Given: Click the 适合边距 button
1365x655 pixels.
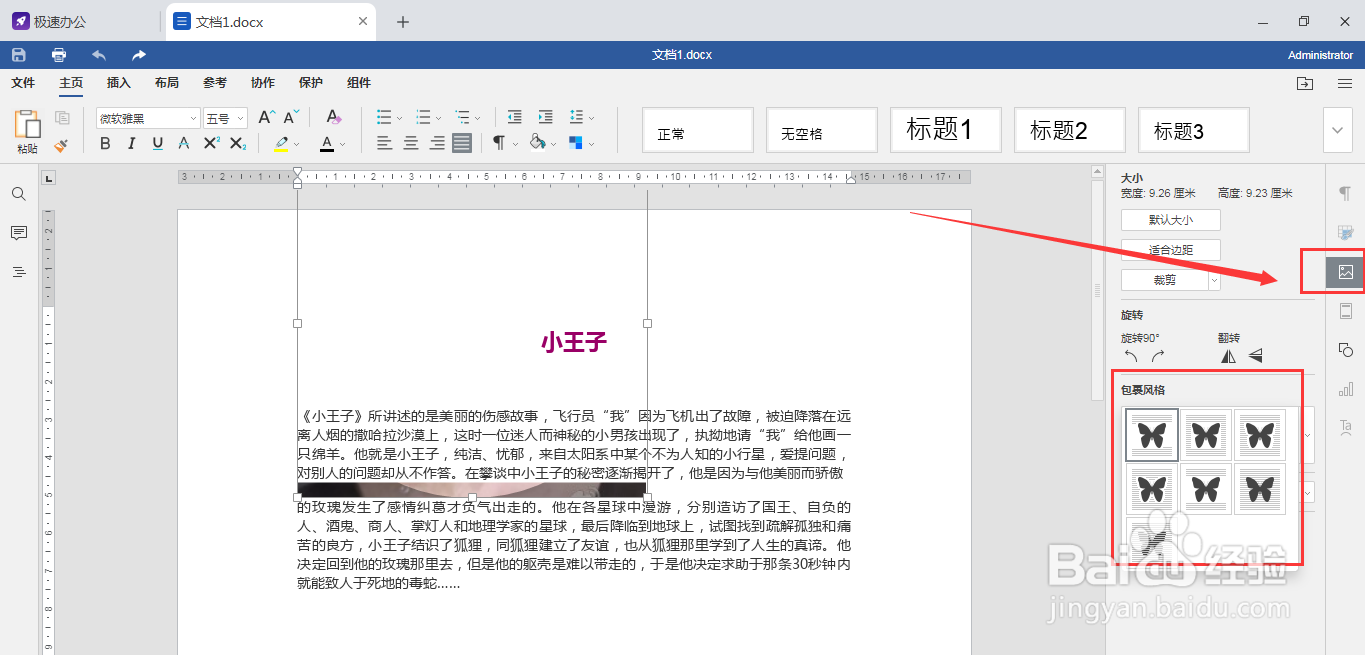Looking at the screenshot, I should click(x=1170, y=249).
